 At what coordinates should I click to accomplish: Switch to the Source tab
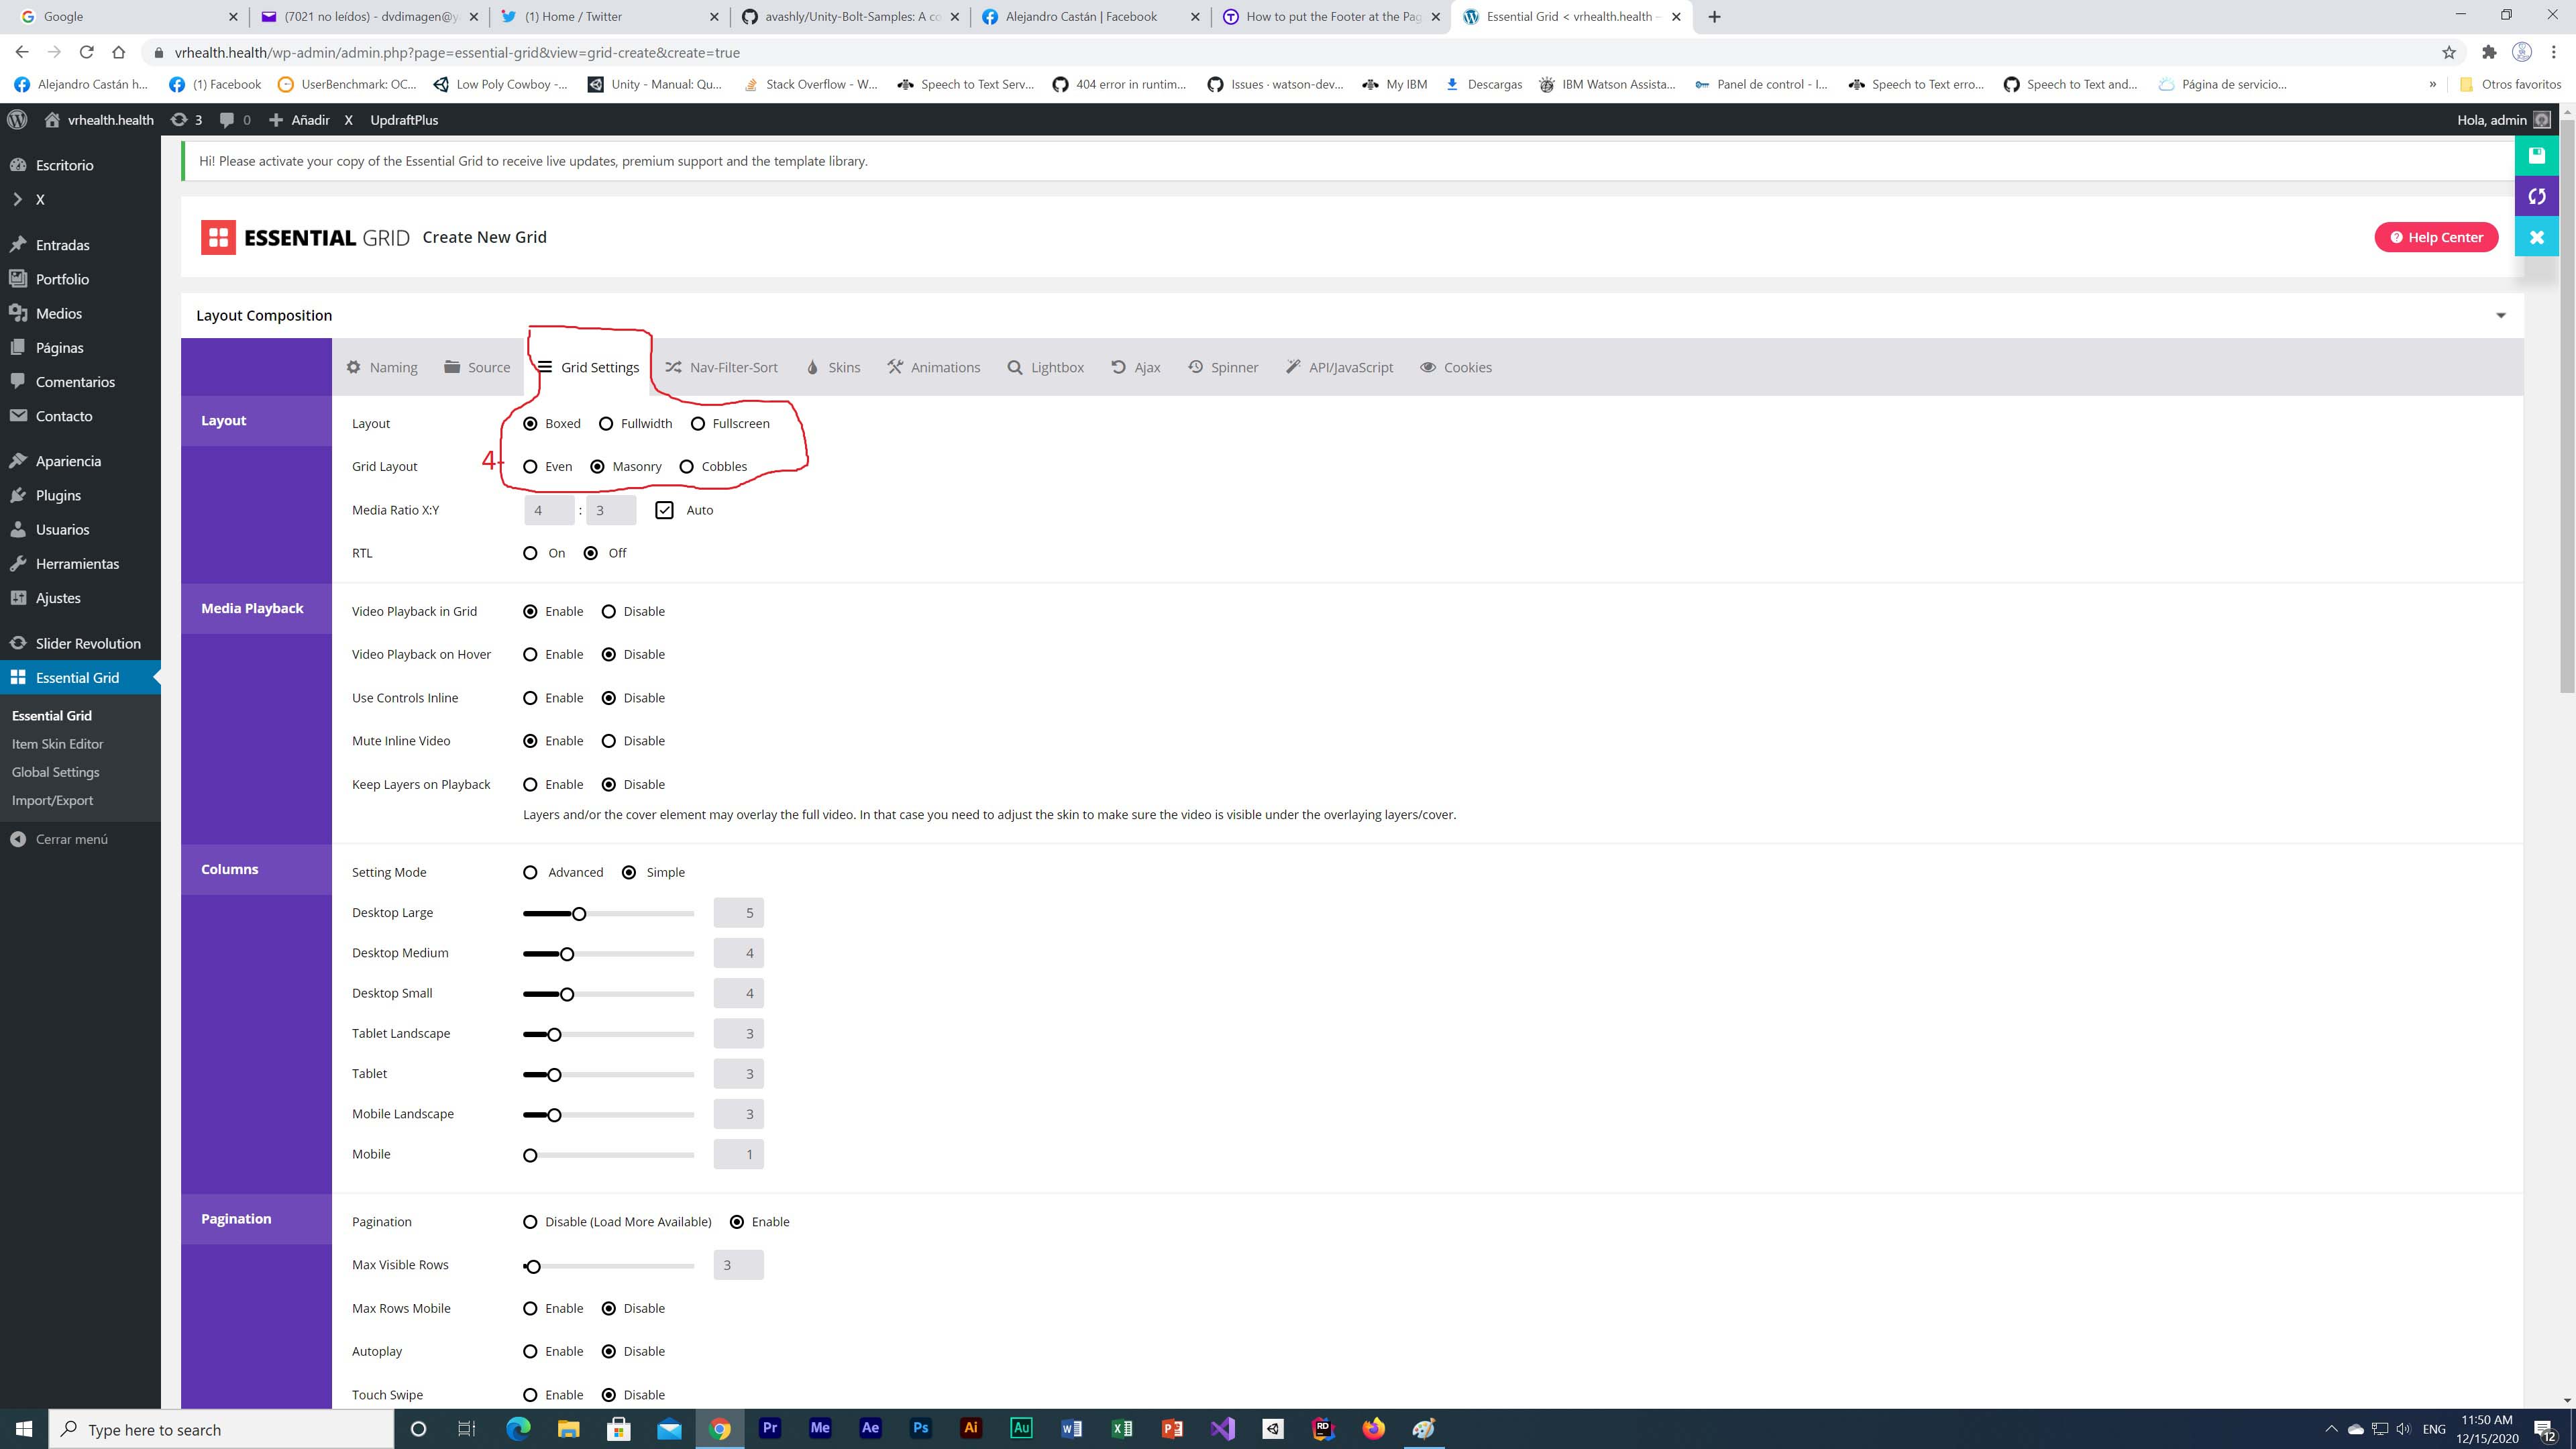[477, 367]
